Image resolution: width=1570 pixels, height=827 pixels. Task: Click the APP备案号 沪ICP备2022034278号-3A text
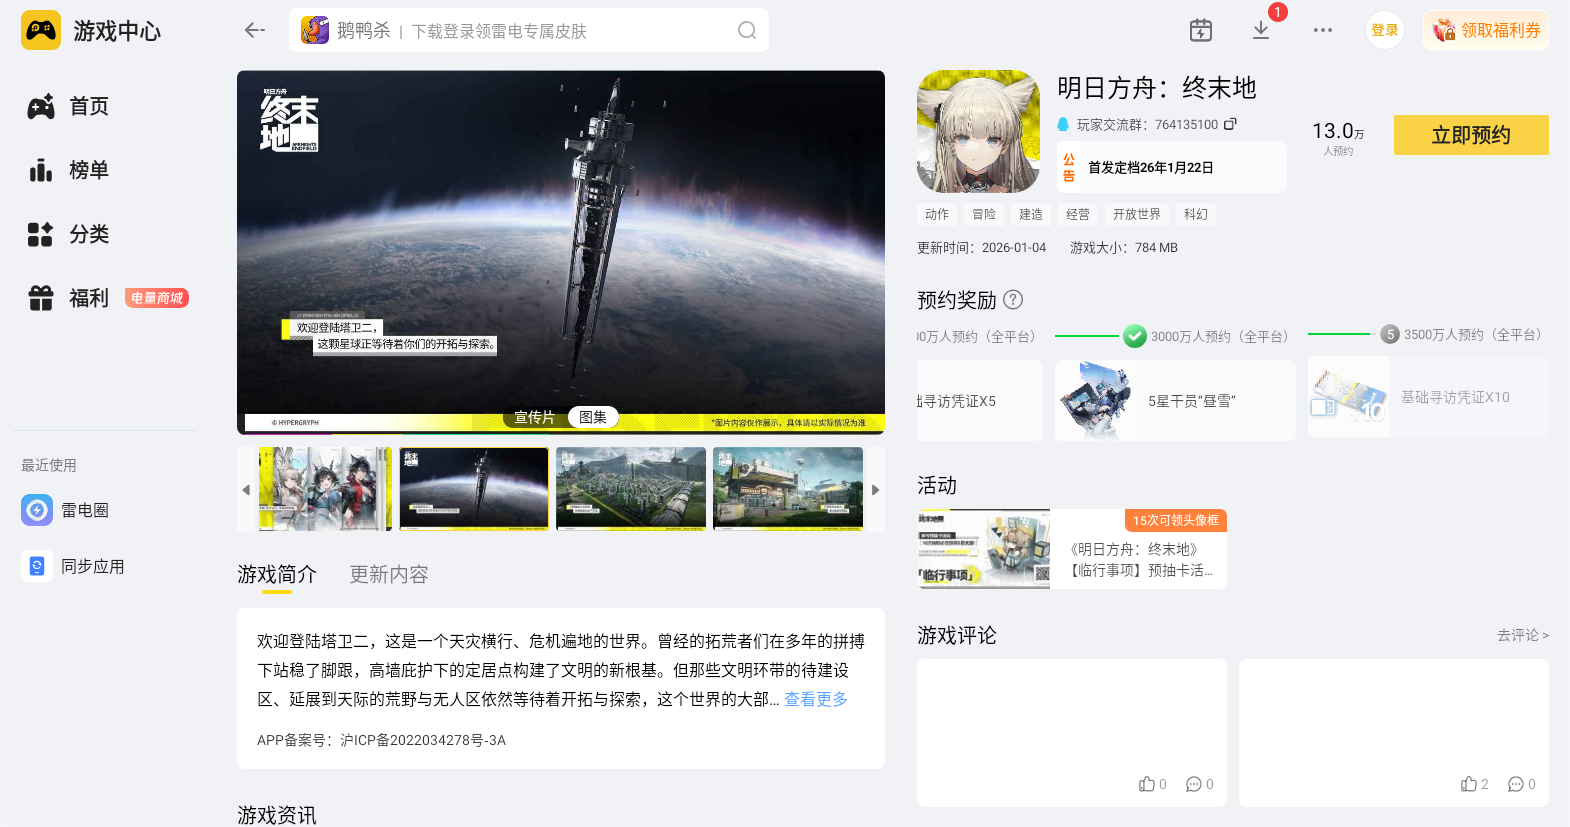pos(381,740)
